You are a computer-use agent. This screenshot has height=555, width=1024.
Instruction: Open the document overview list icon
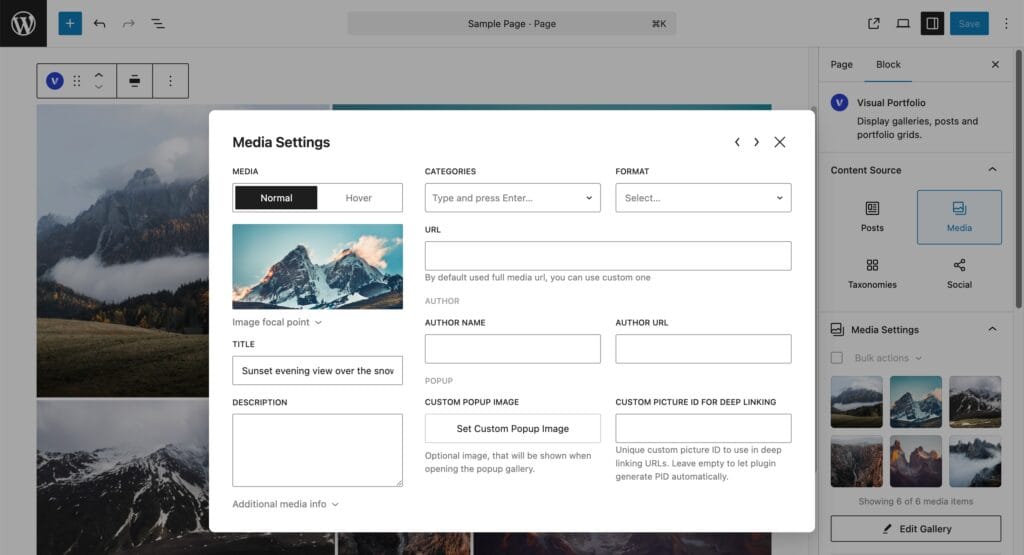click(158, 24)
